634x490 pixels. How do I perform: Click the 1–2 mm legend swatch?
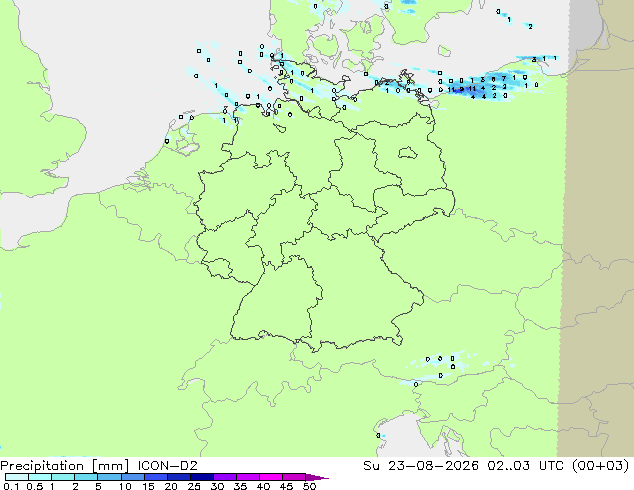click(63, 477)
